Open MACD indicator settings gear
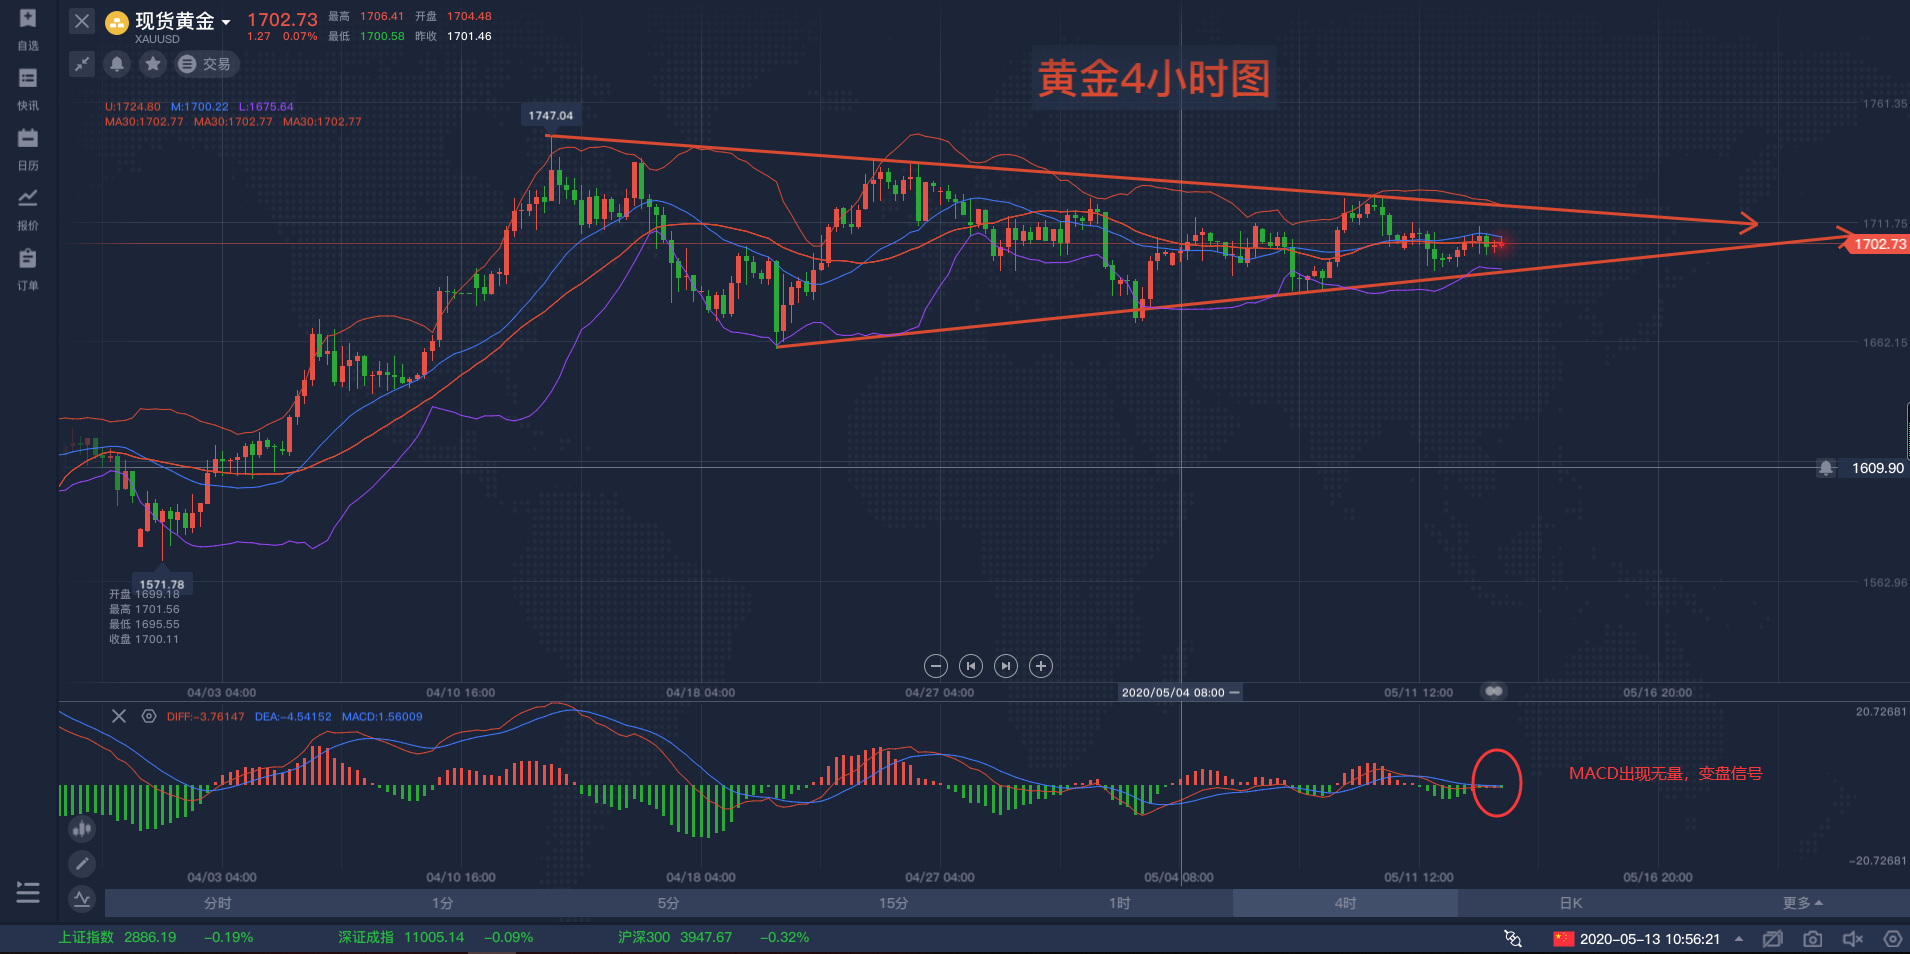1910x954 pixels. tap(149, 716)
